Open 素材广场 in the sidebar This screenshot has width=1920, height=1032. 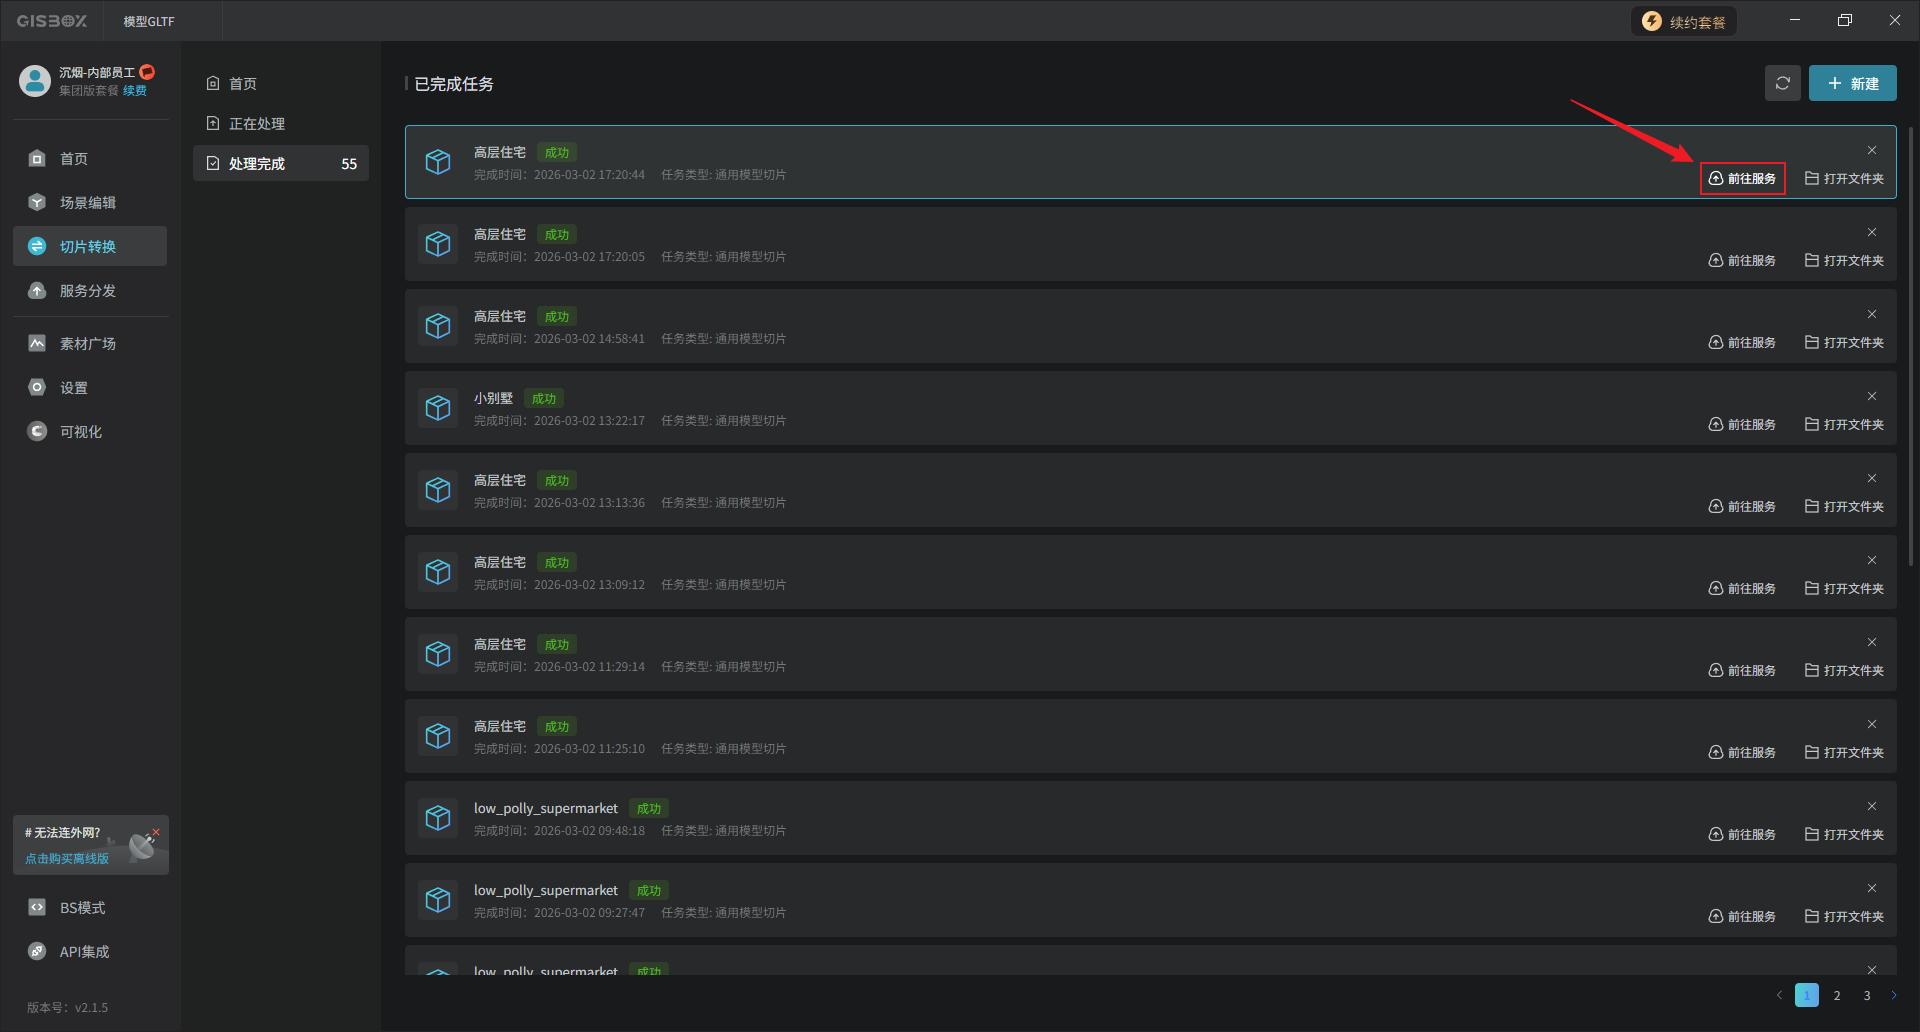pos(88,344)
